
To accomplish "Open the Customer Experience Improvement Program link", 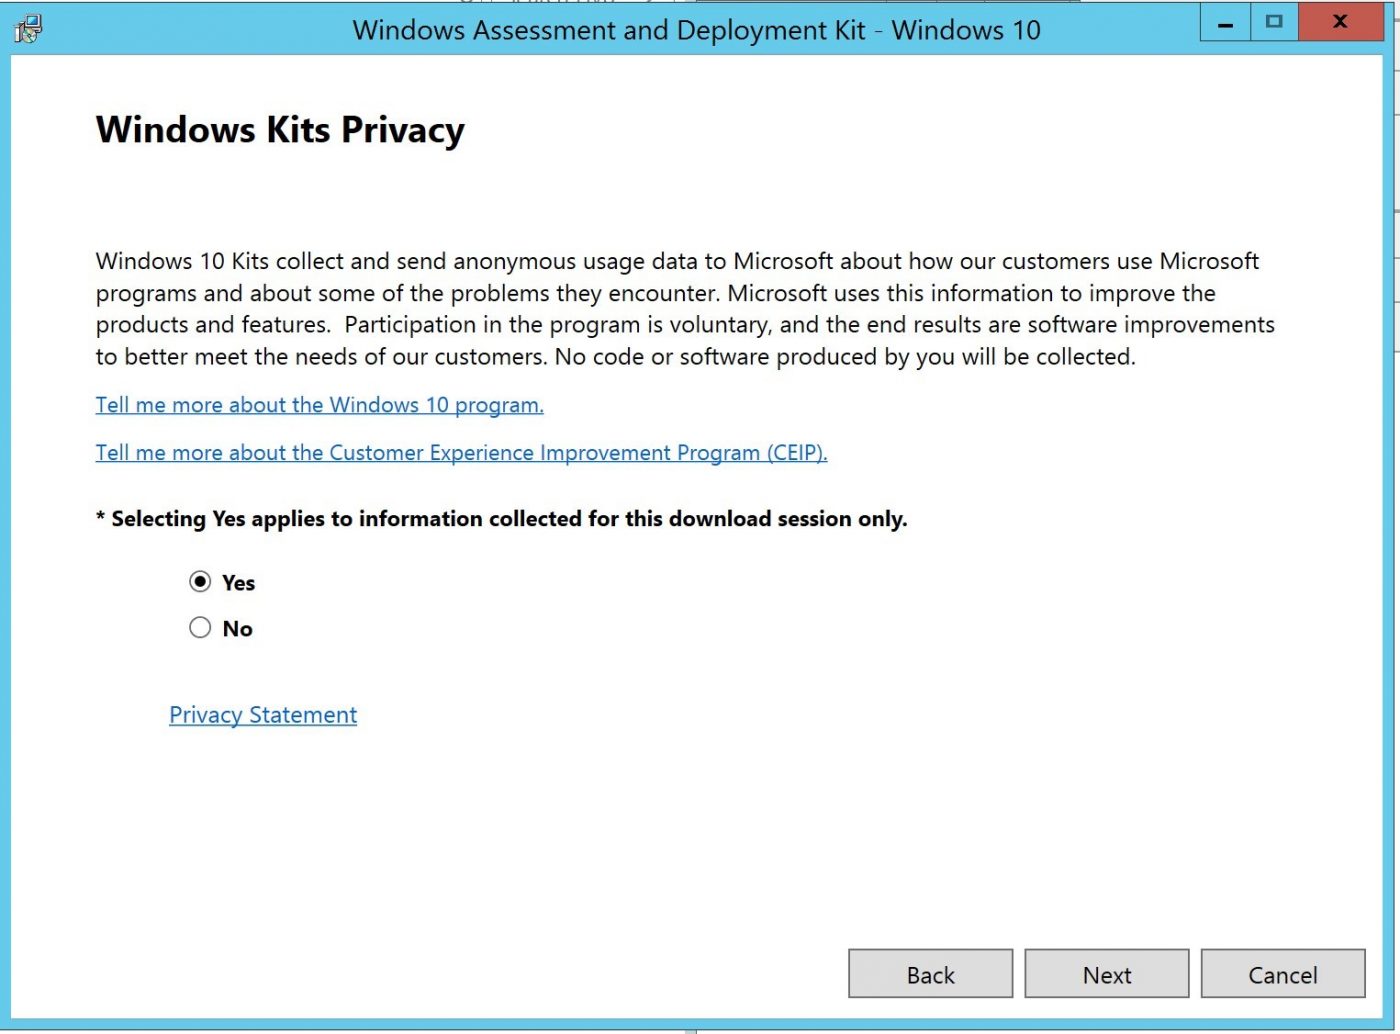I will tap(461, 452).
